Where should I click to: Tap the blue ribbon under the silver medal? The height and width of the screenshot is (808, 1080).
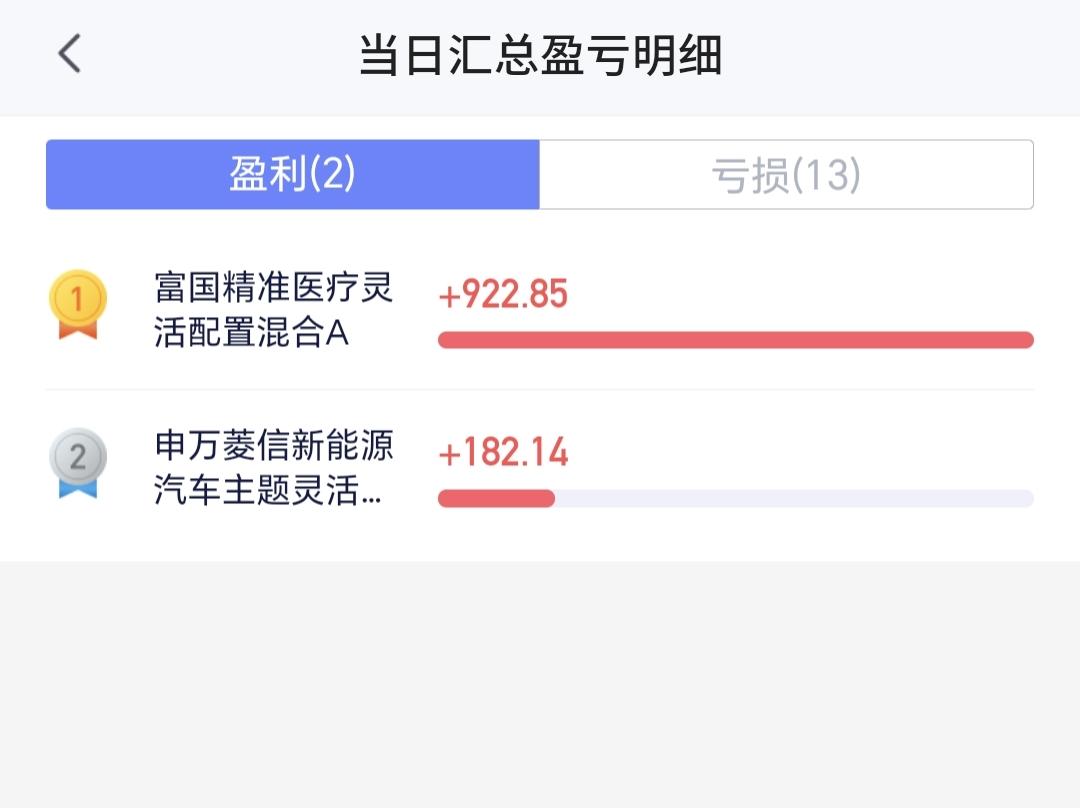tap(77, 488)
